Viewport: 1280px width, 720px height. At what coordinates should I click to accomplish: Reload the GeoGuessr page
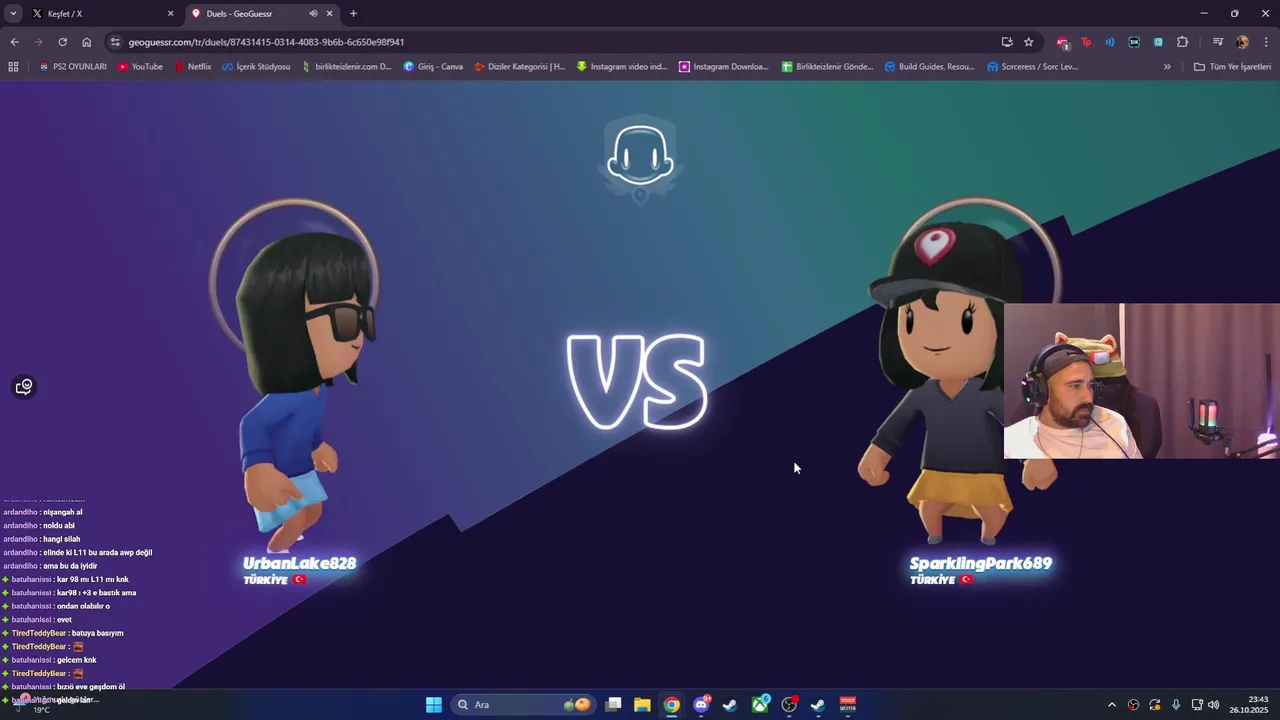pyautogui.click(x=62, y=42)
